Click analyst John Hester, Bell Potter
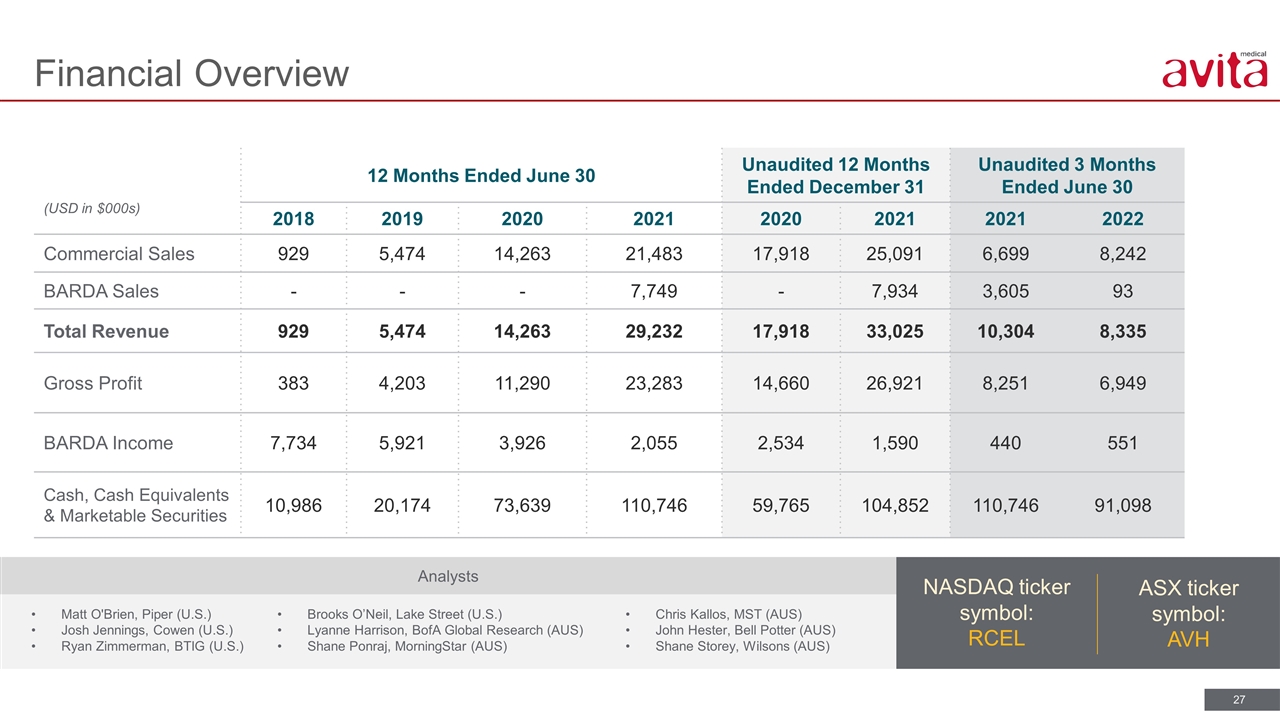Image resolution: width=1280 pixels, height=720 pixels. 745,630
